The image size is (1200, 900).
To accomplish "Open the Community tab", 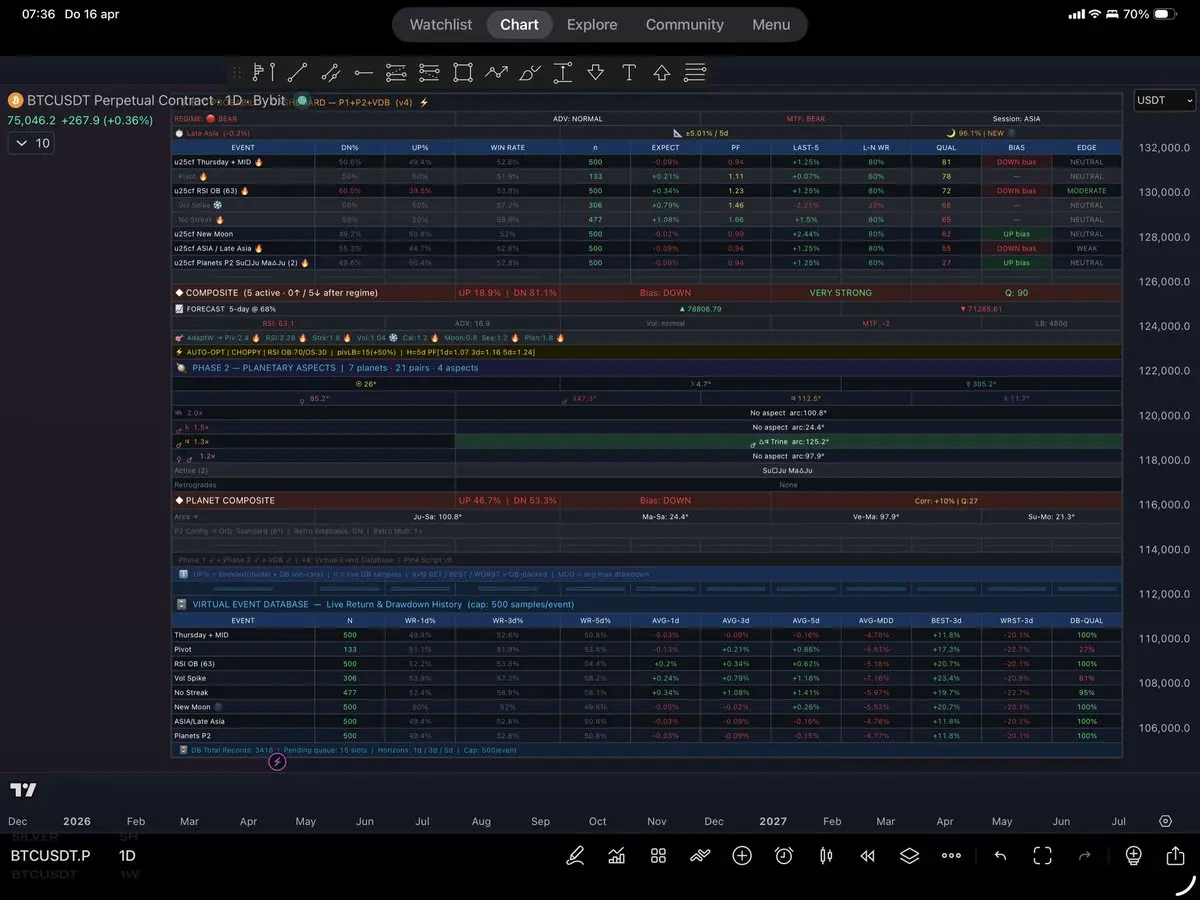I will tap(684, 25).
